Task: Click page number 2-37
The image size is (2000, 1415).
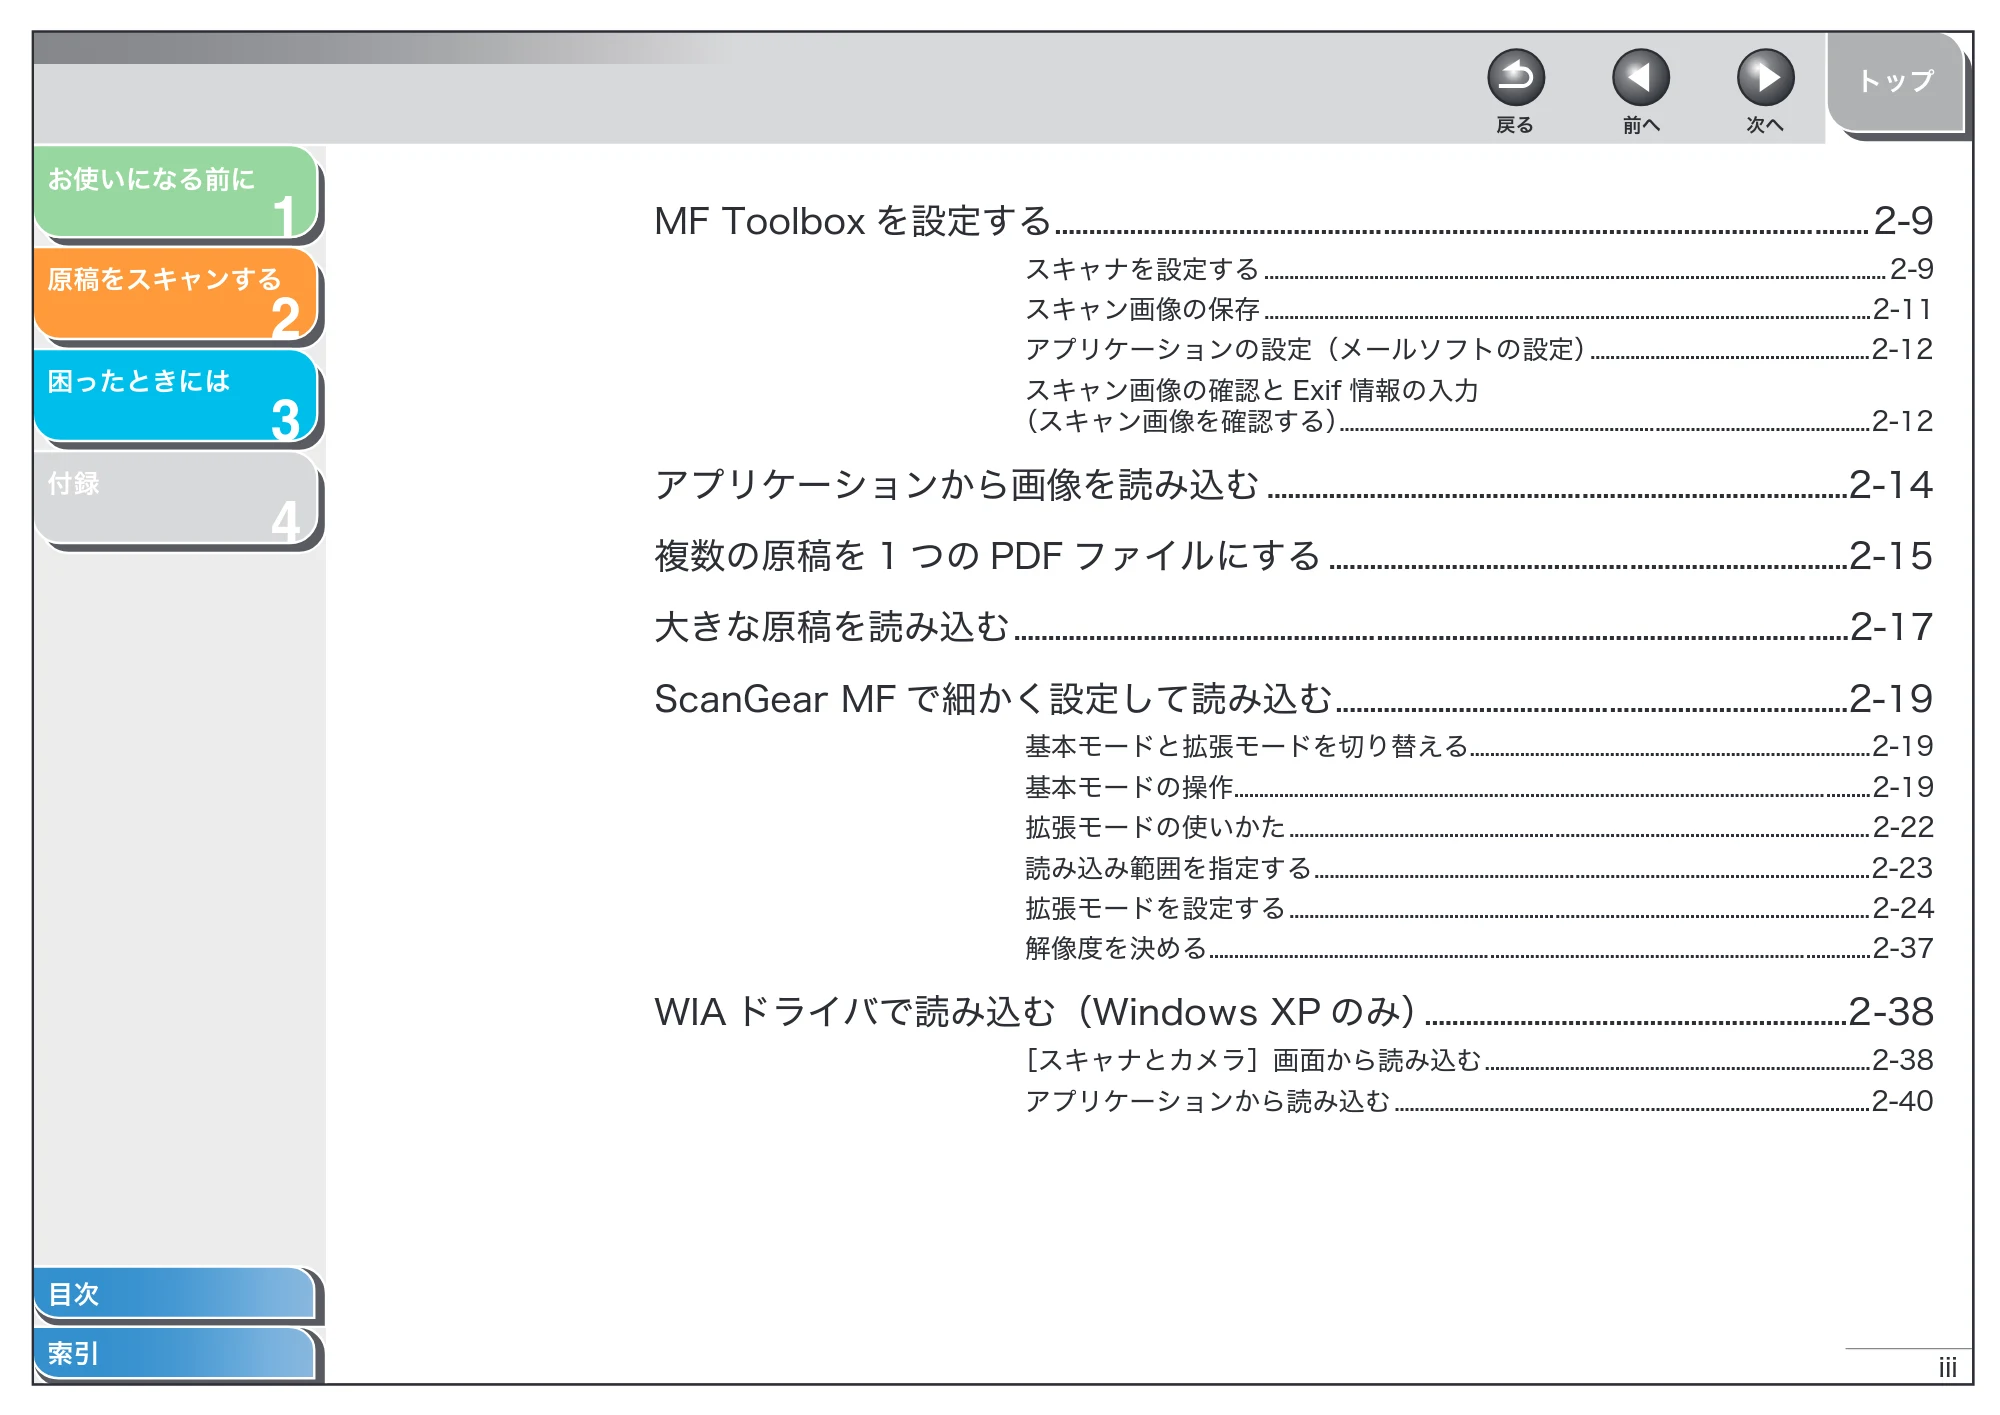Action: [x=1902, y=948]
